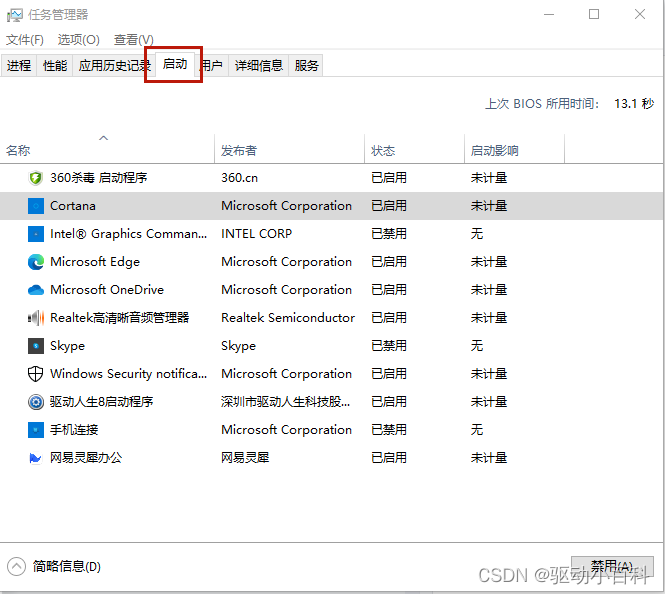This screenshot has width=665, height=594.
Task: Click the 简略信息(D) link text
Action: click(x=67, y=566)
